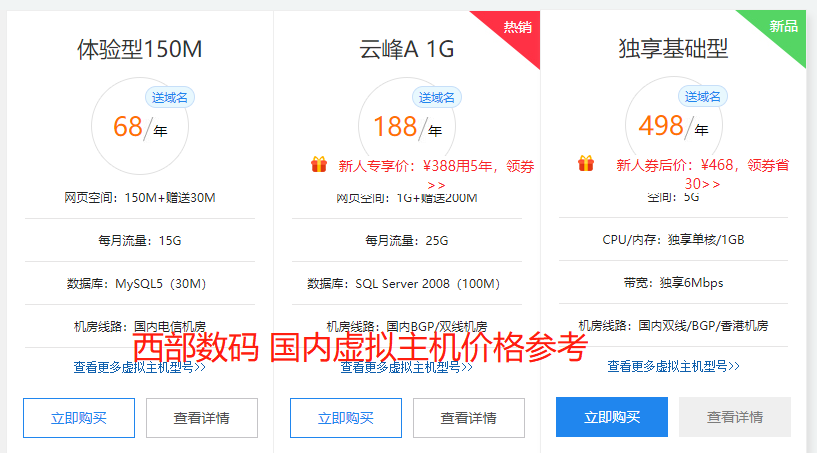Screen dimensions: 817x453
Task: Click the 188/年 price
Action: point(407,127)
